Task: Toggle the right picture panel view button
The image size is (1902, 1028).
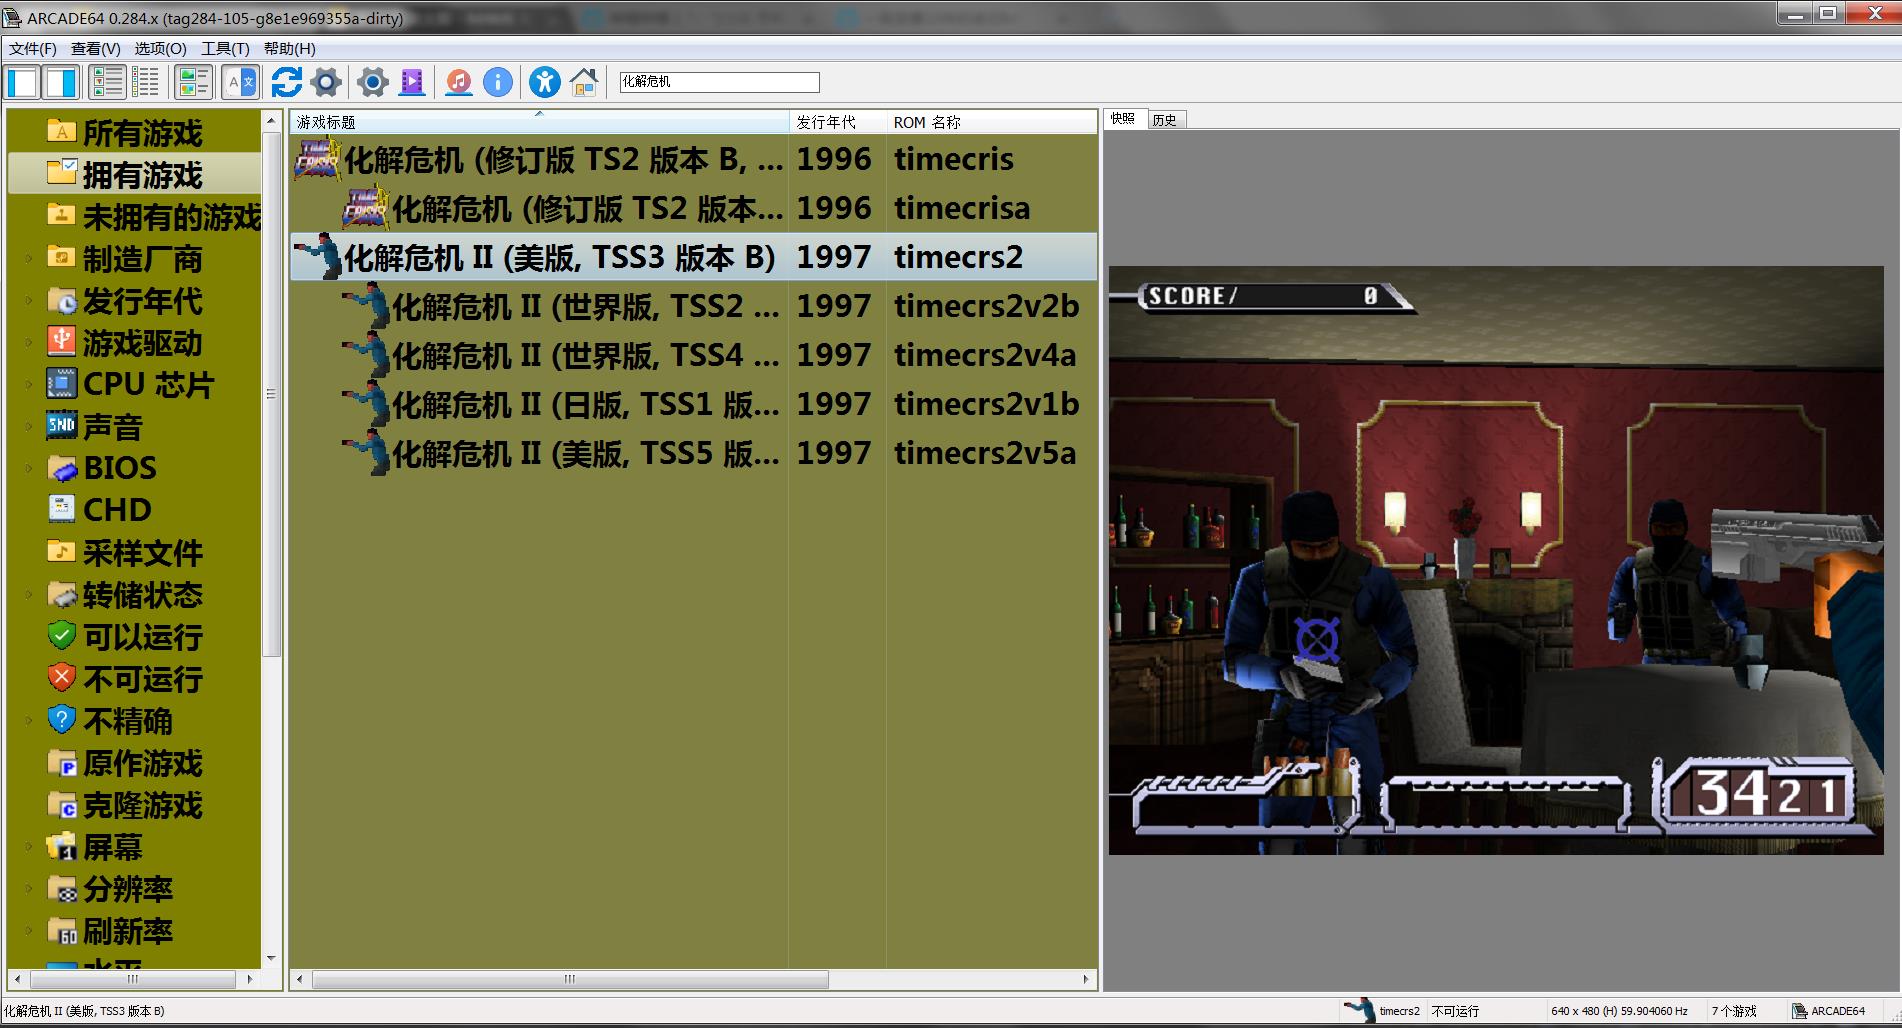Action: click(x=62, y=82)
